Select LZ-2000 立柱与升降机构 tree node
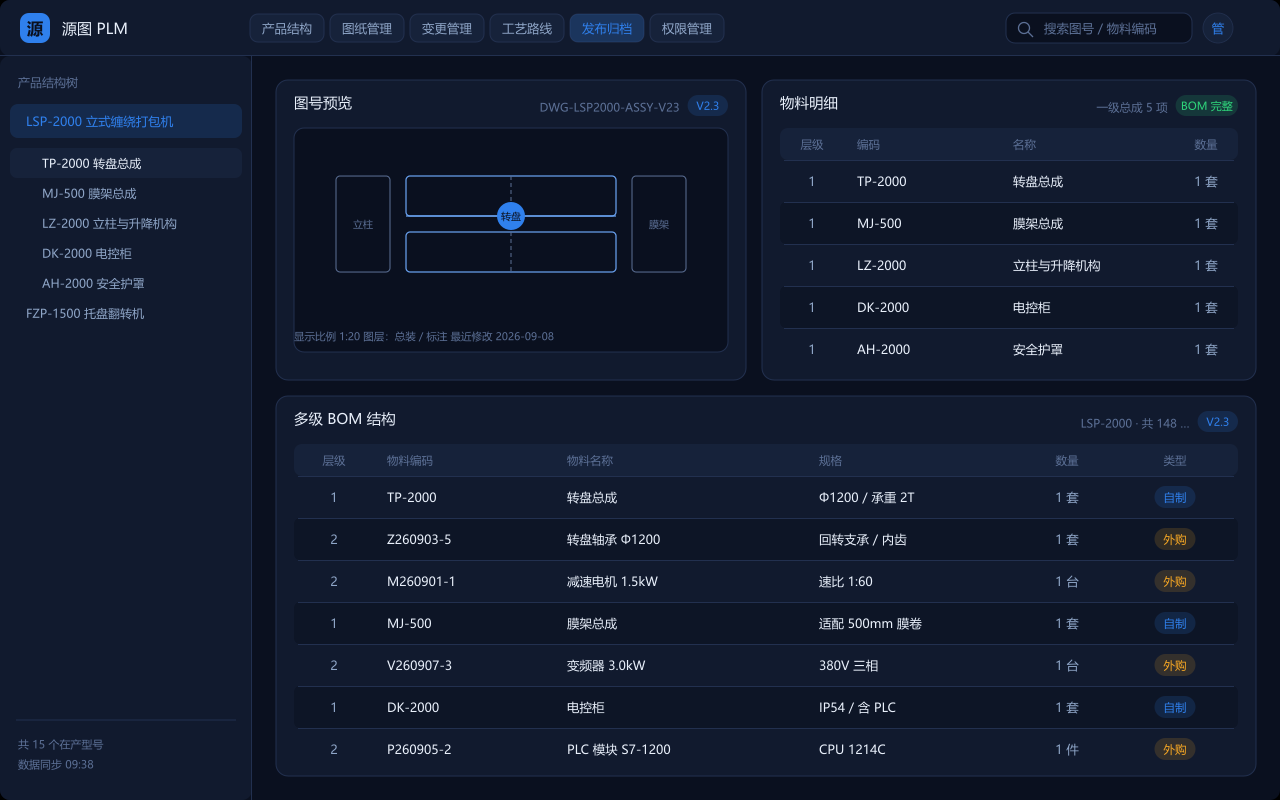1280x800 pixels. coord(126,223)
